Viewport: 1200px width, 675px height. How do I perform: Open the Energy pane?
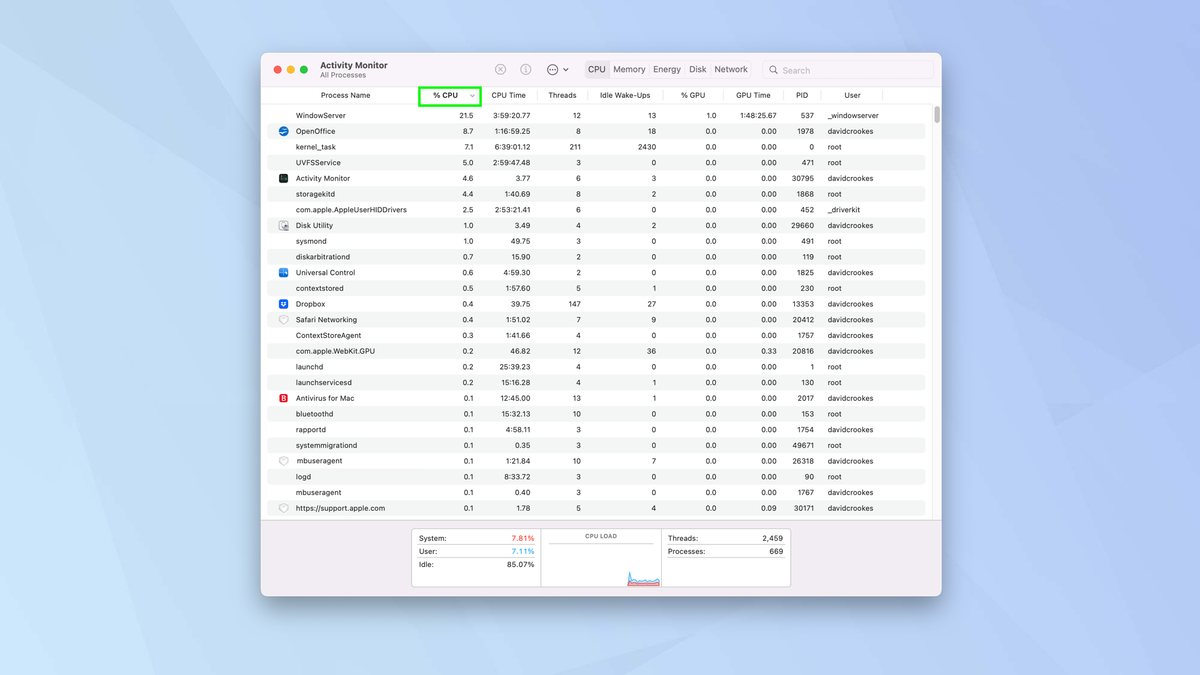pos(667,69)
